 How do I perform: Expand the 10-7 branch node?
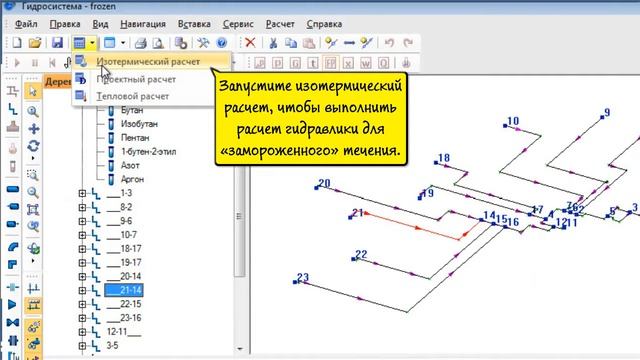click(x=82, y=235)
